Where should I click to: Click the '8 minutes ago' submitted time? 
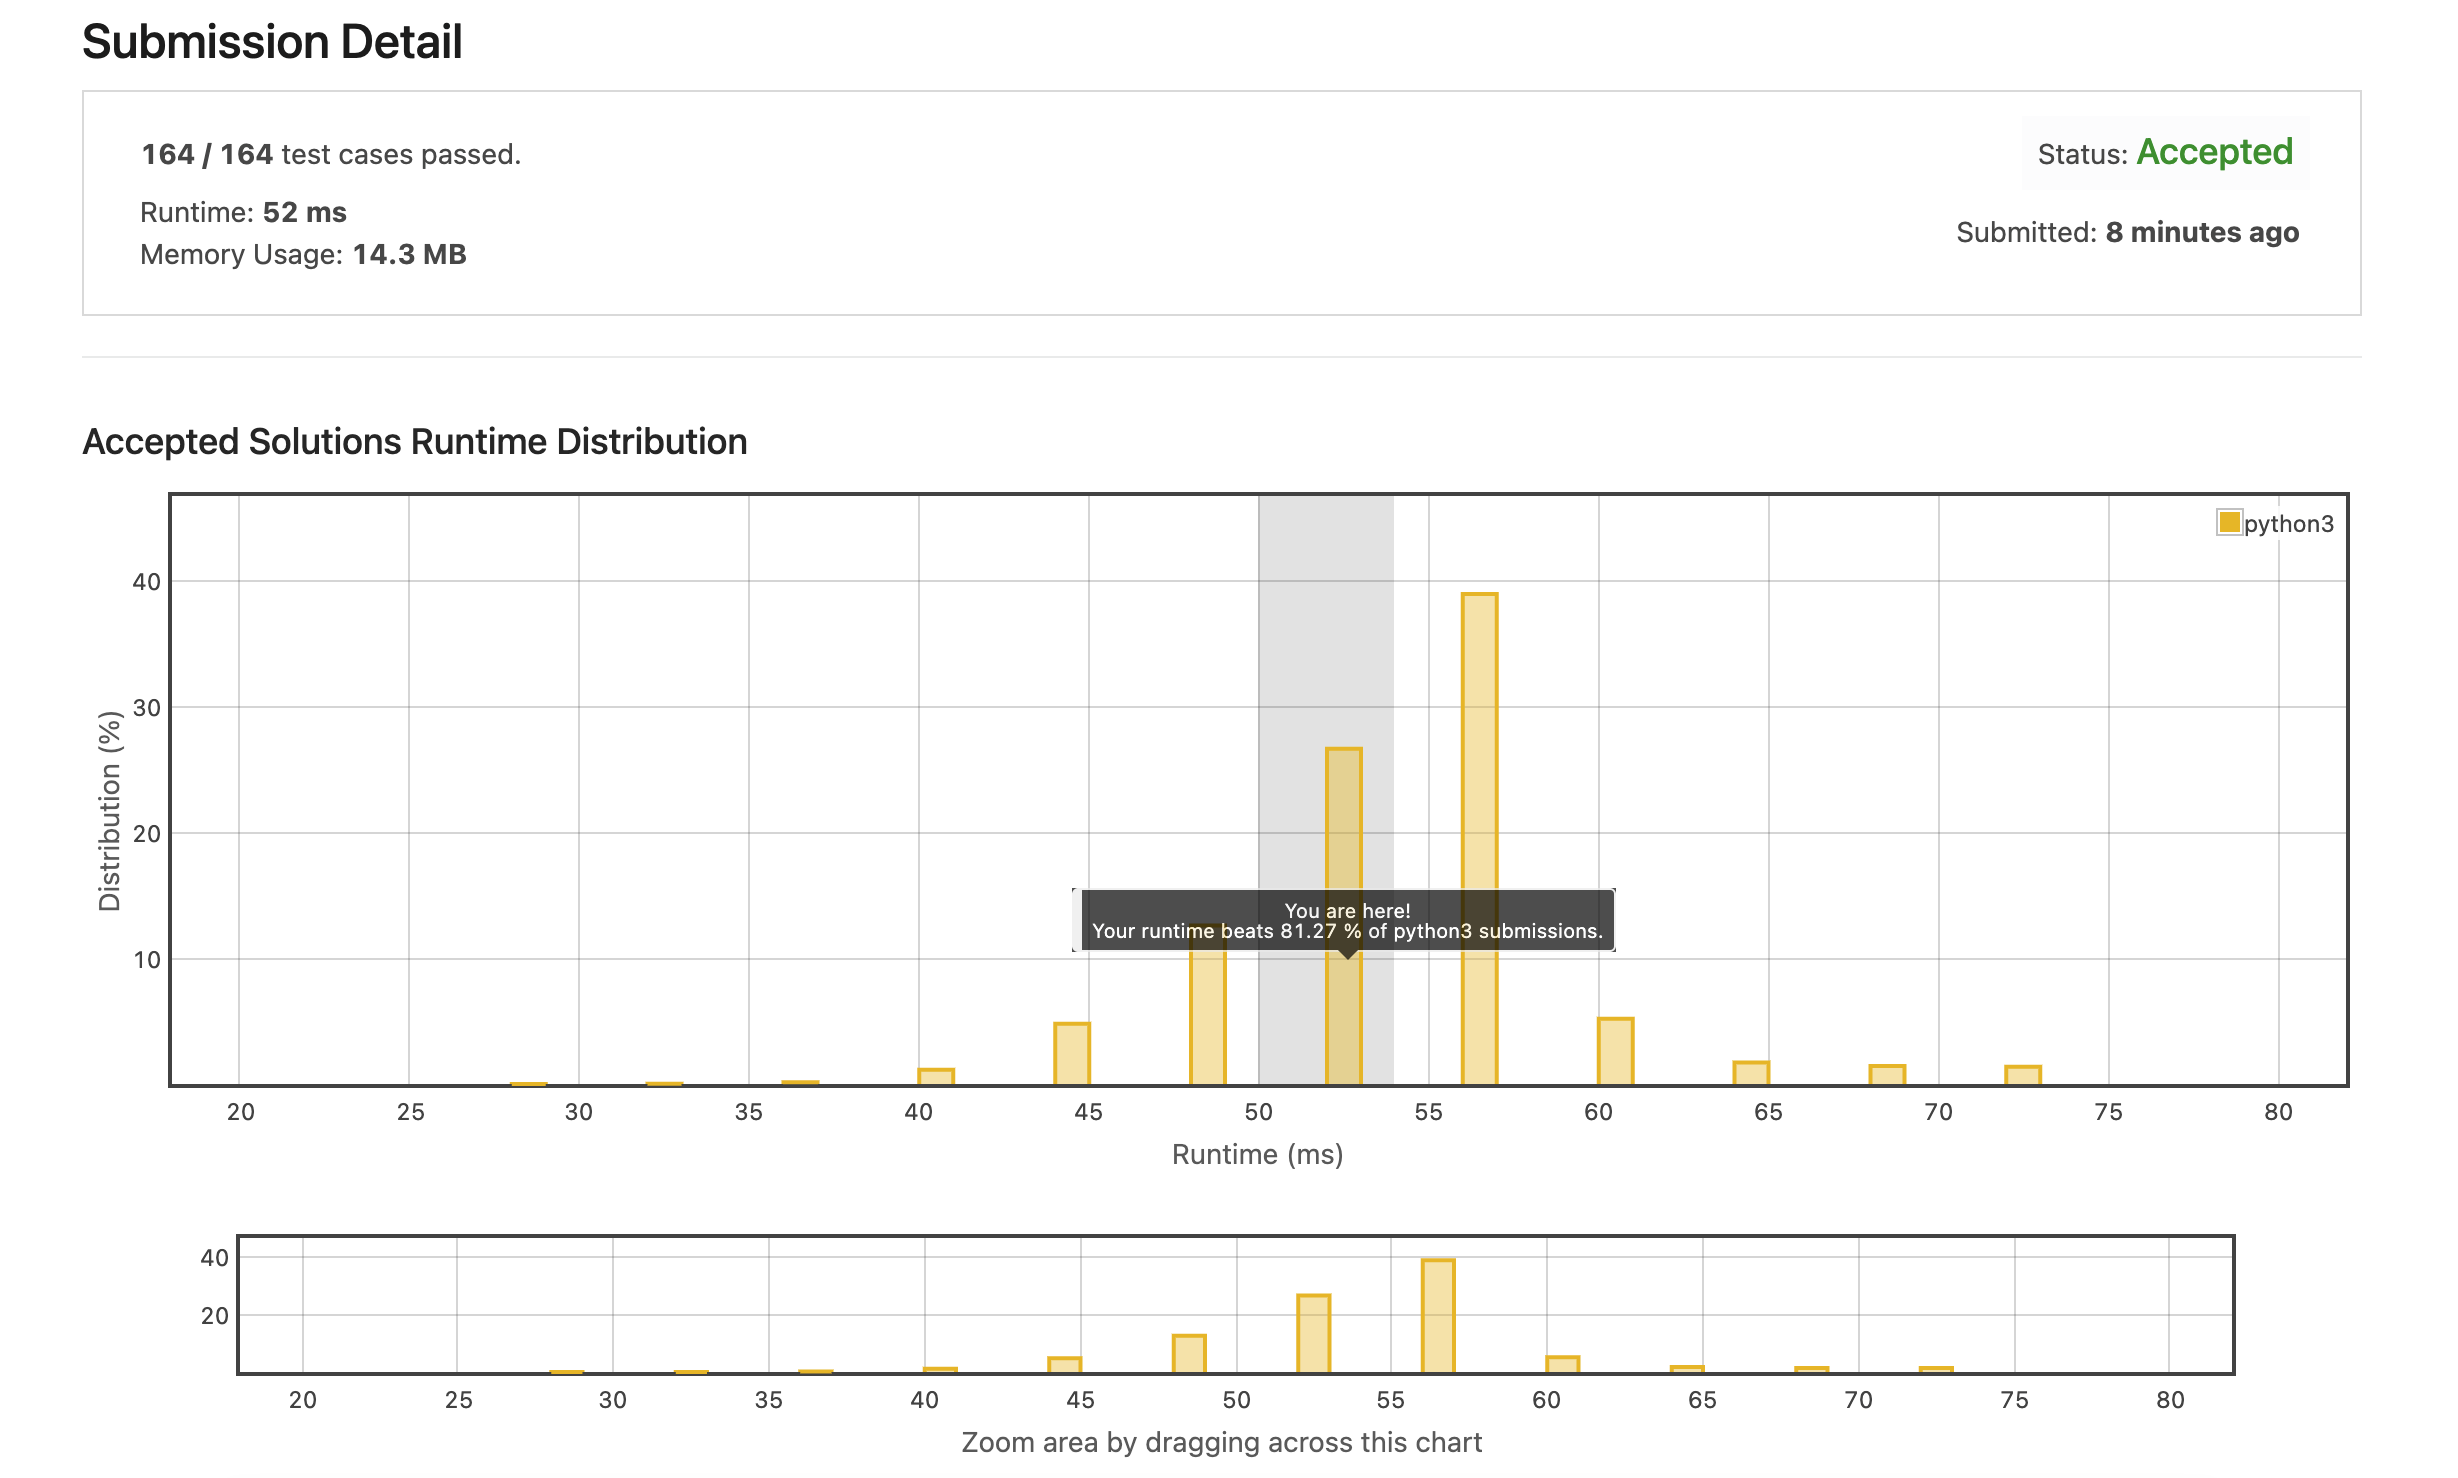pyautogui.click(x=2202, y=232)
